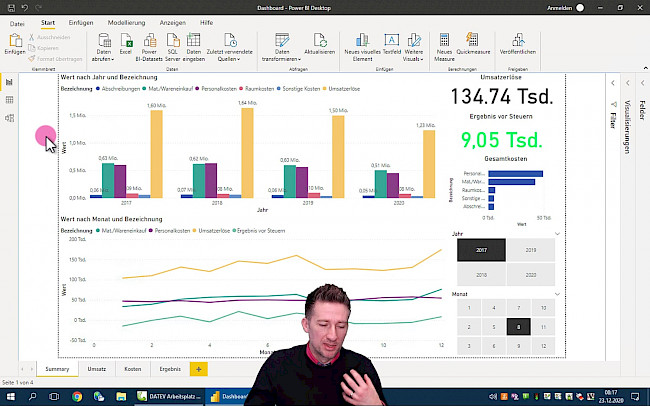
Task: Select month 12 in Monat slicer
Action: 543,346
